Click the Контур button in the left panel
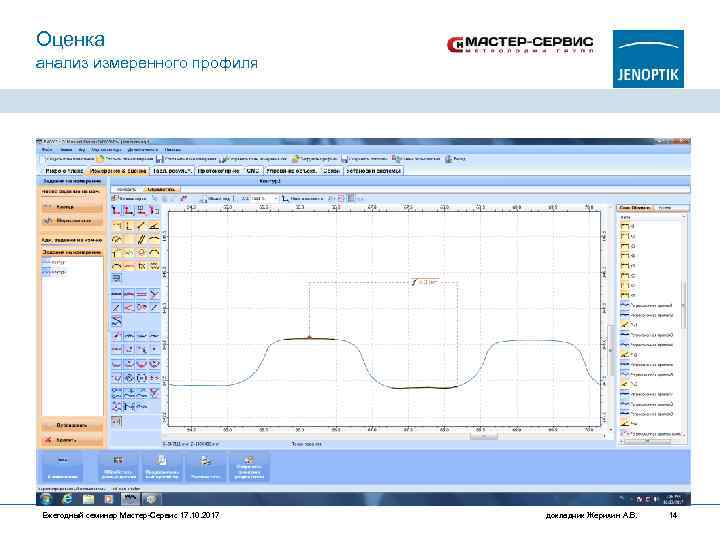 click(71, 207)
